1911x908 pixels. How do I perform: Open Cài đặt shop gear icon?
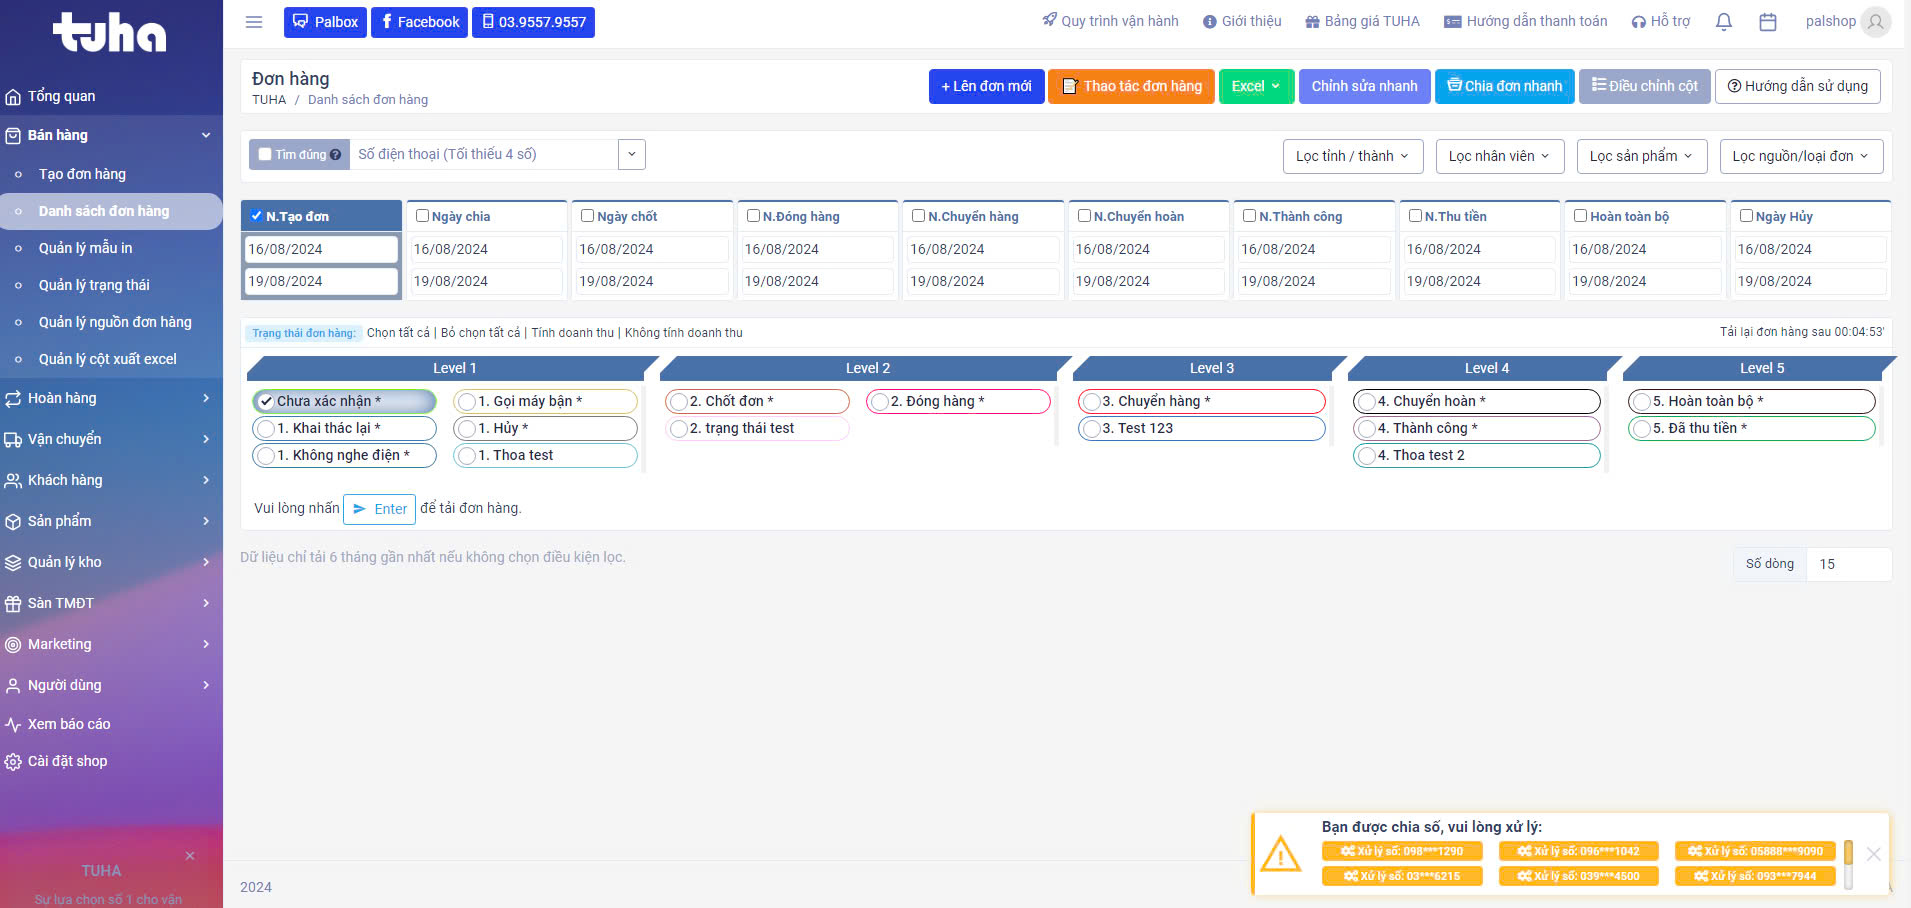point(13,762)
